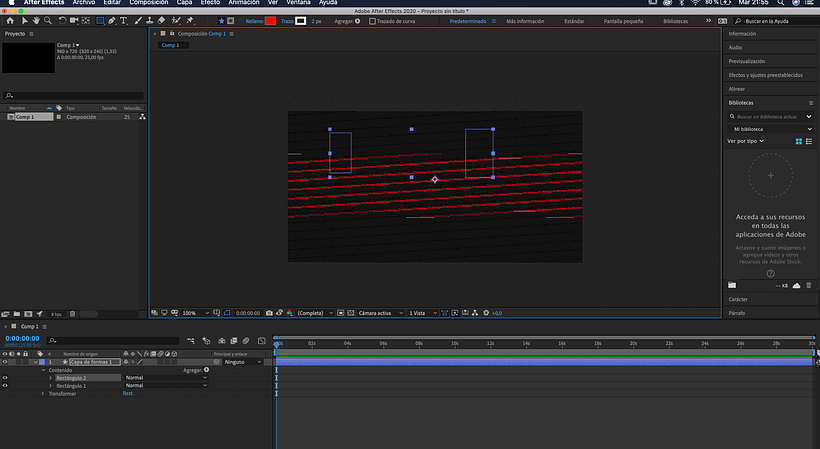
Task: Open Rectángulo 2 Normal blend mode dropdown
Action: [x=166, y=377]
